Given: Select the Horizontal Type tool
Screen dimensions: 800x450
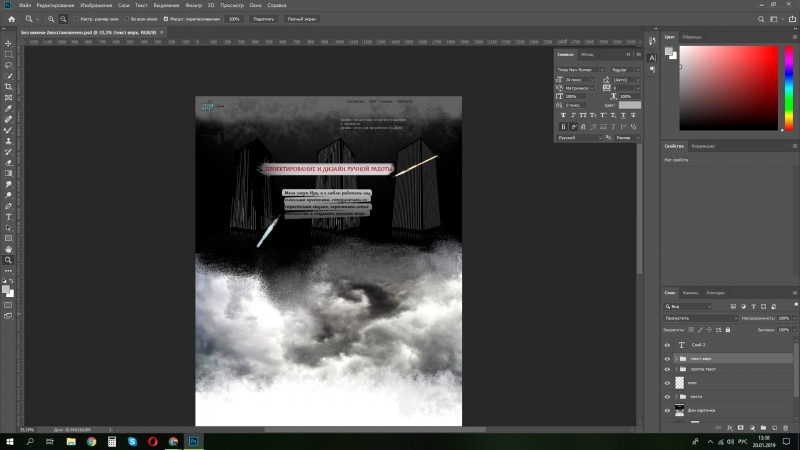Looking at the screenshot, I should point(8,217).
